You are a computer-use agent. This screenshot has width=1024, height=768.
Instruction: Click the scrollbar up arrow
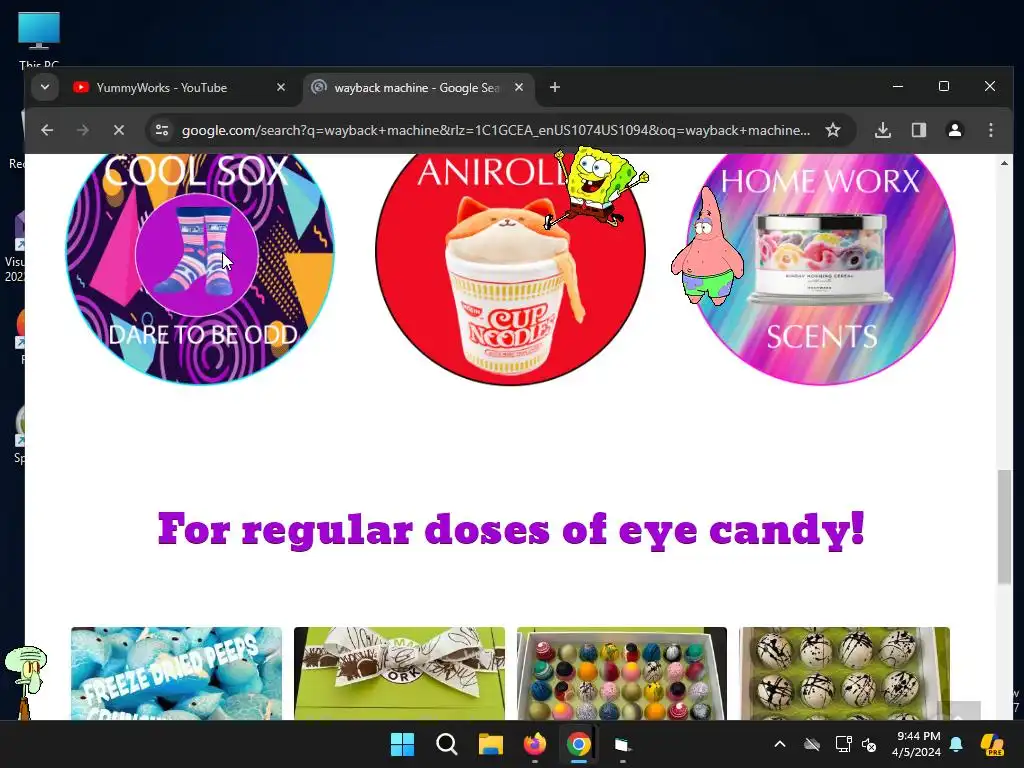point(1004,163)
